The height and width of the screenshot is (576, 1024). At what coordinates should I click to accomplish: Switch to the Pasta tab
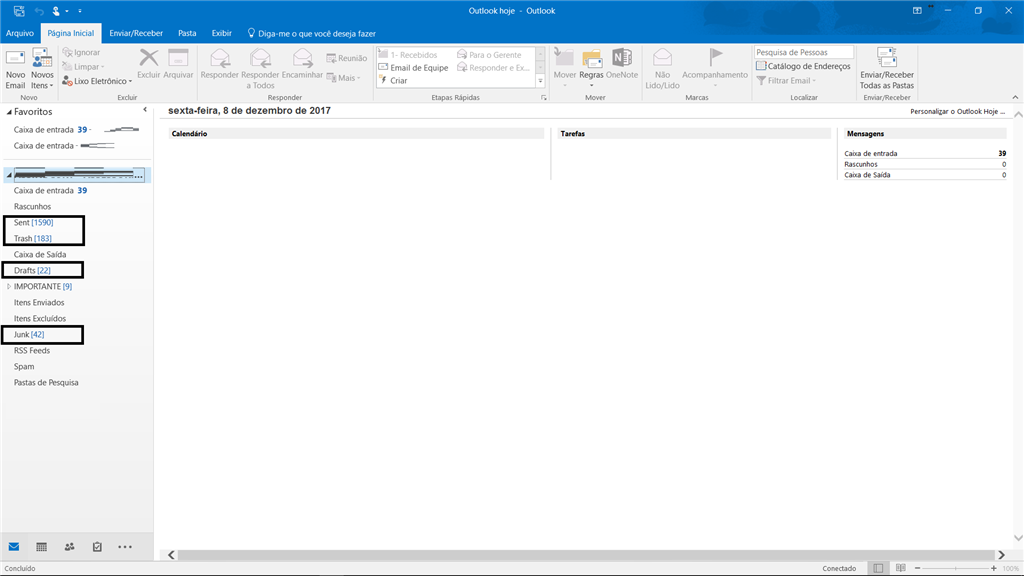click(x=187, y=33)
